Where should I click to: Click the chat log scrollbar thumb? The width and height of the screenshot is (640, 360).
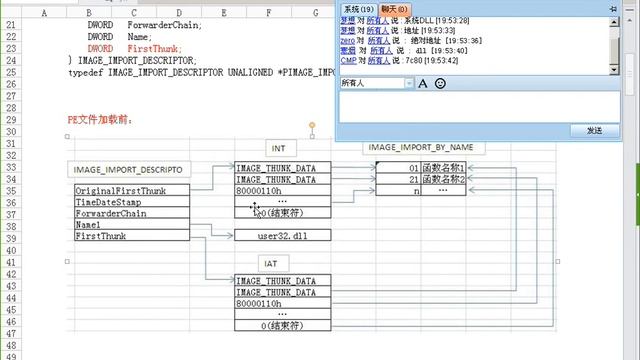614,51
